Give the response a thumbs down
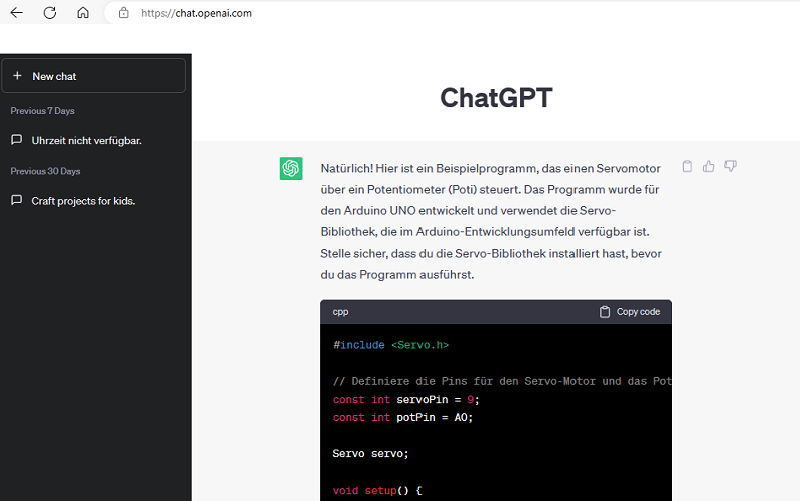The width and height of the screenshot is (800, 501). point(730,166)
